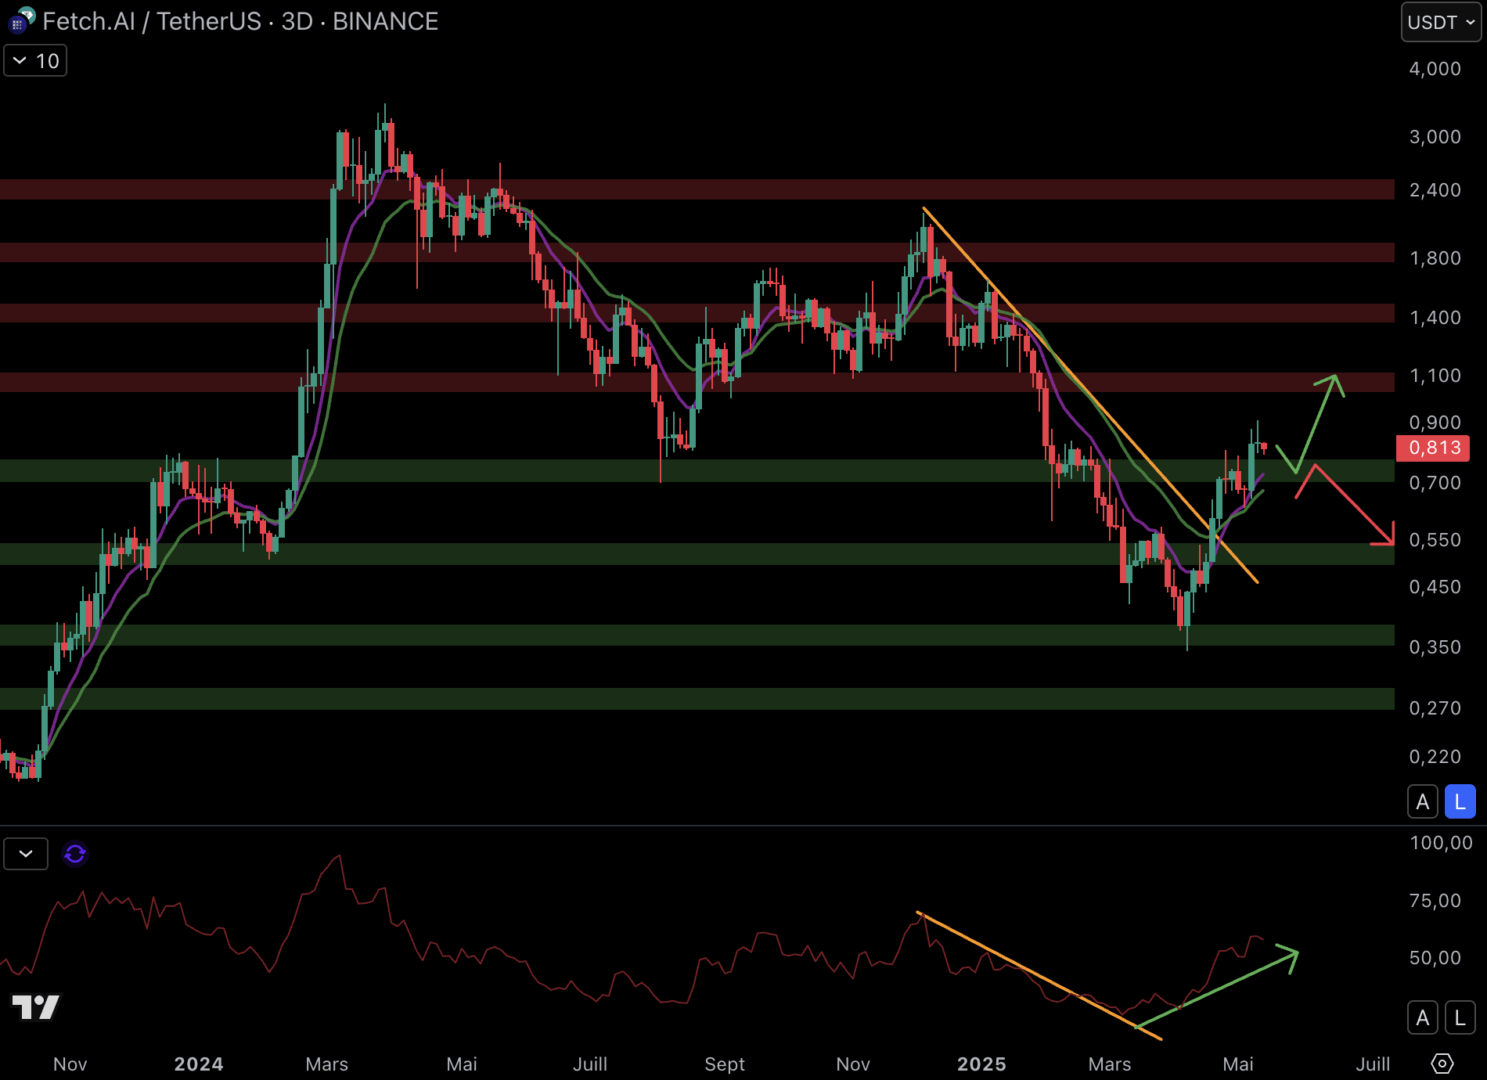This screenshot has width=1487, height=1080.
Task: Click the 0,700 price axis label
Action: pos(1435,483)
